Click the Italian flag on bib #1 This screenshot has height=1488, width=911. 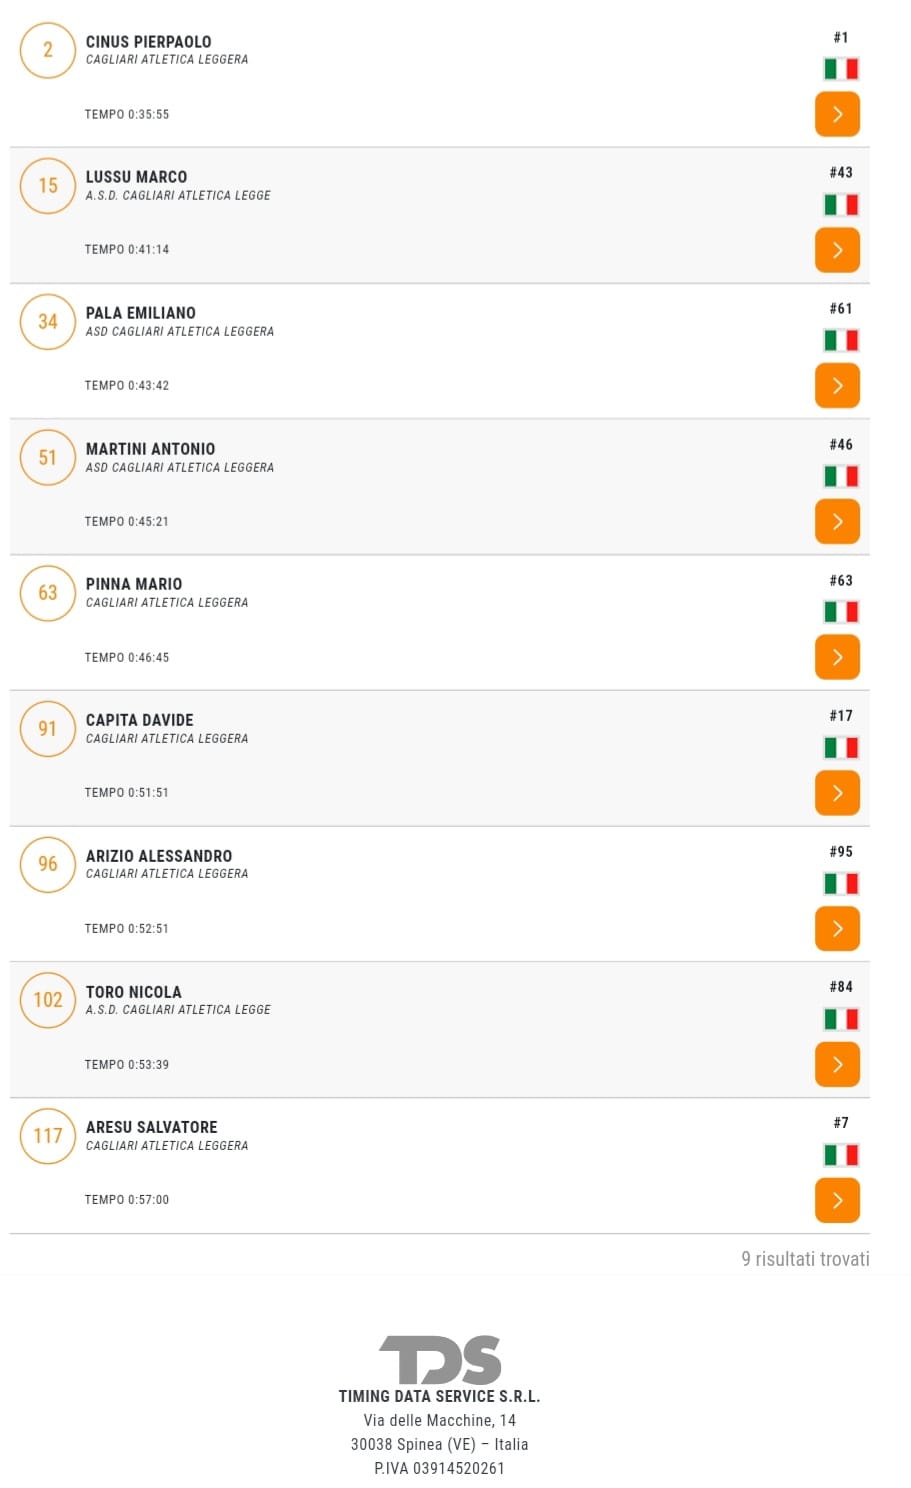point(841,69)
